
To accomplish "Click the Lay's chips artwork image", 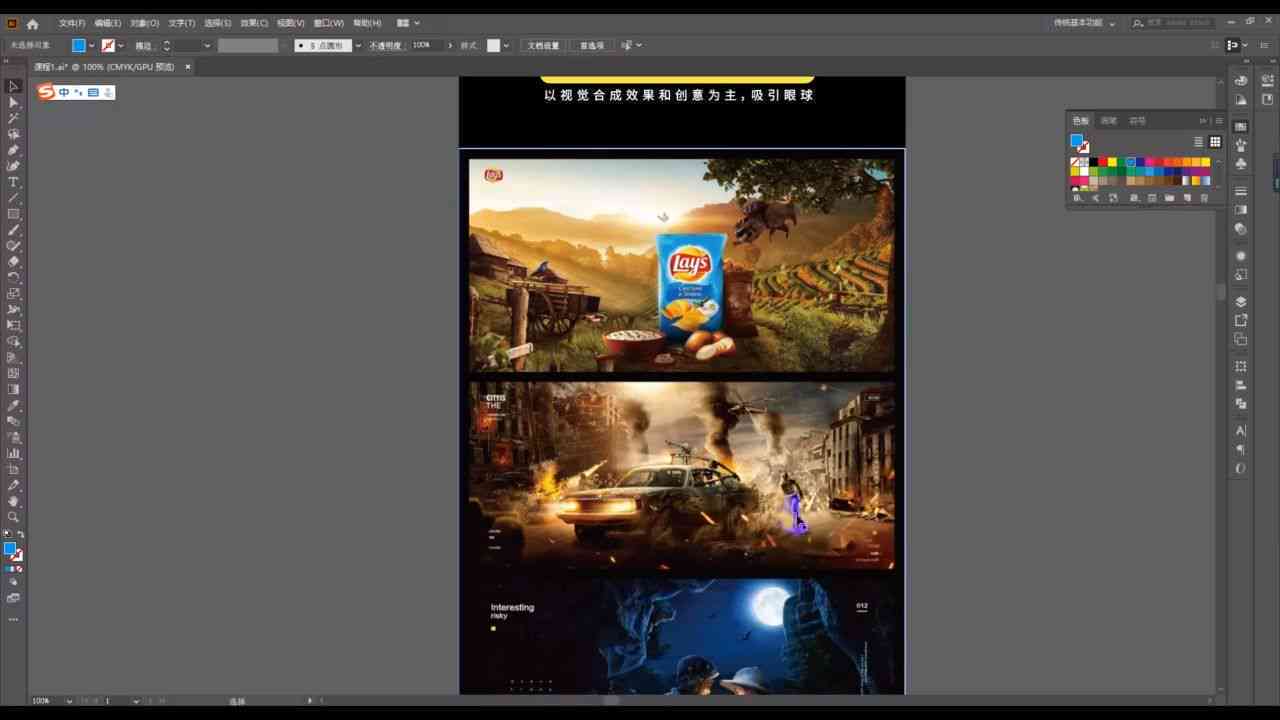I will pyautogui.click(x=682, y=265).
